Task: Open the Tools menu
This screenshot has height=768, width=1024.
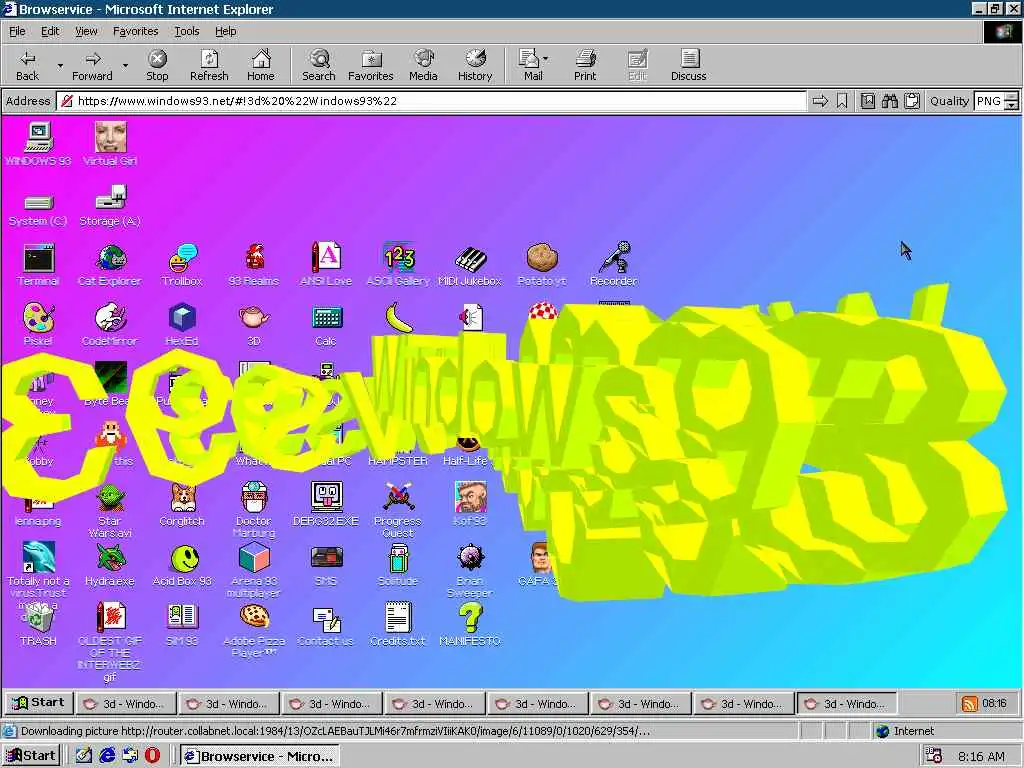Action: pos(186,31)
